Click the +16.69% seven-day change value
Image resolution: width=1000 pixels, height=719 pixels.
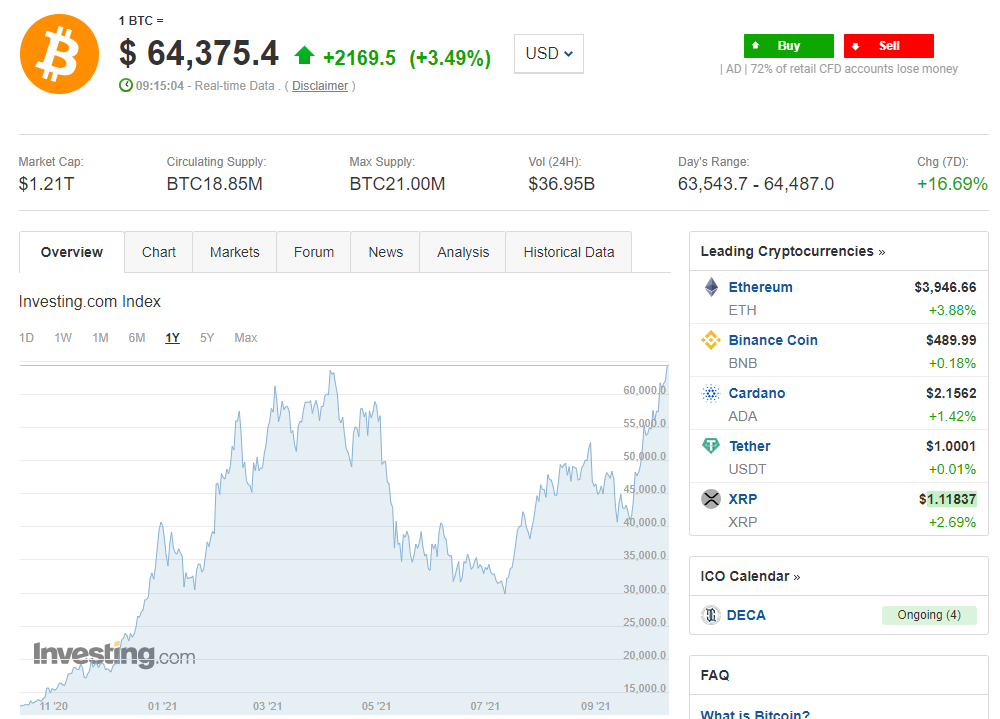point(953,184)
